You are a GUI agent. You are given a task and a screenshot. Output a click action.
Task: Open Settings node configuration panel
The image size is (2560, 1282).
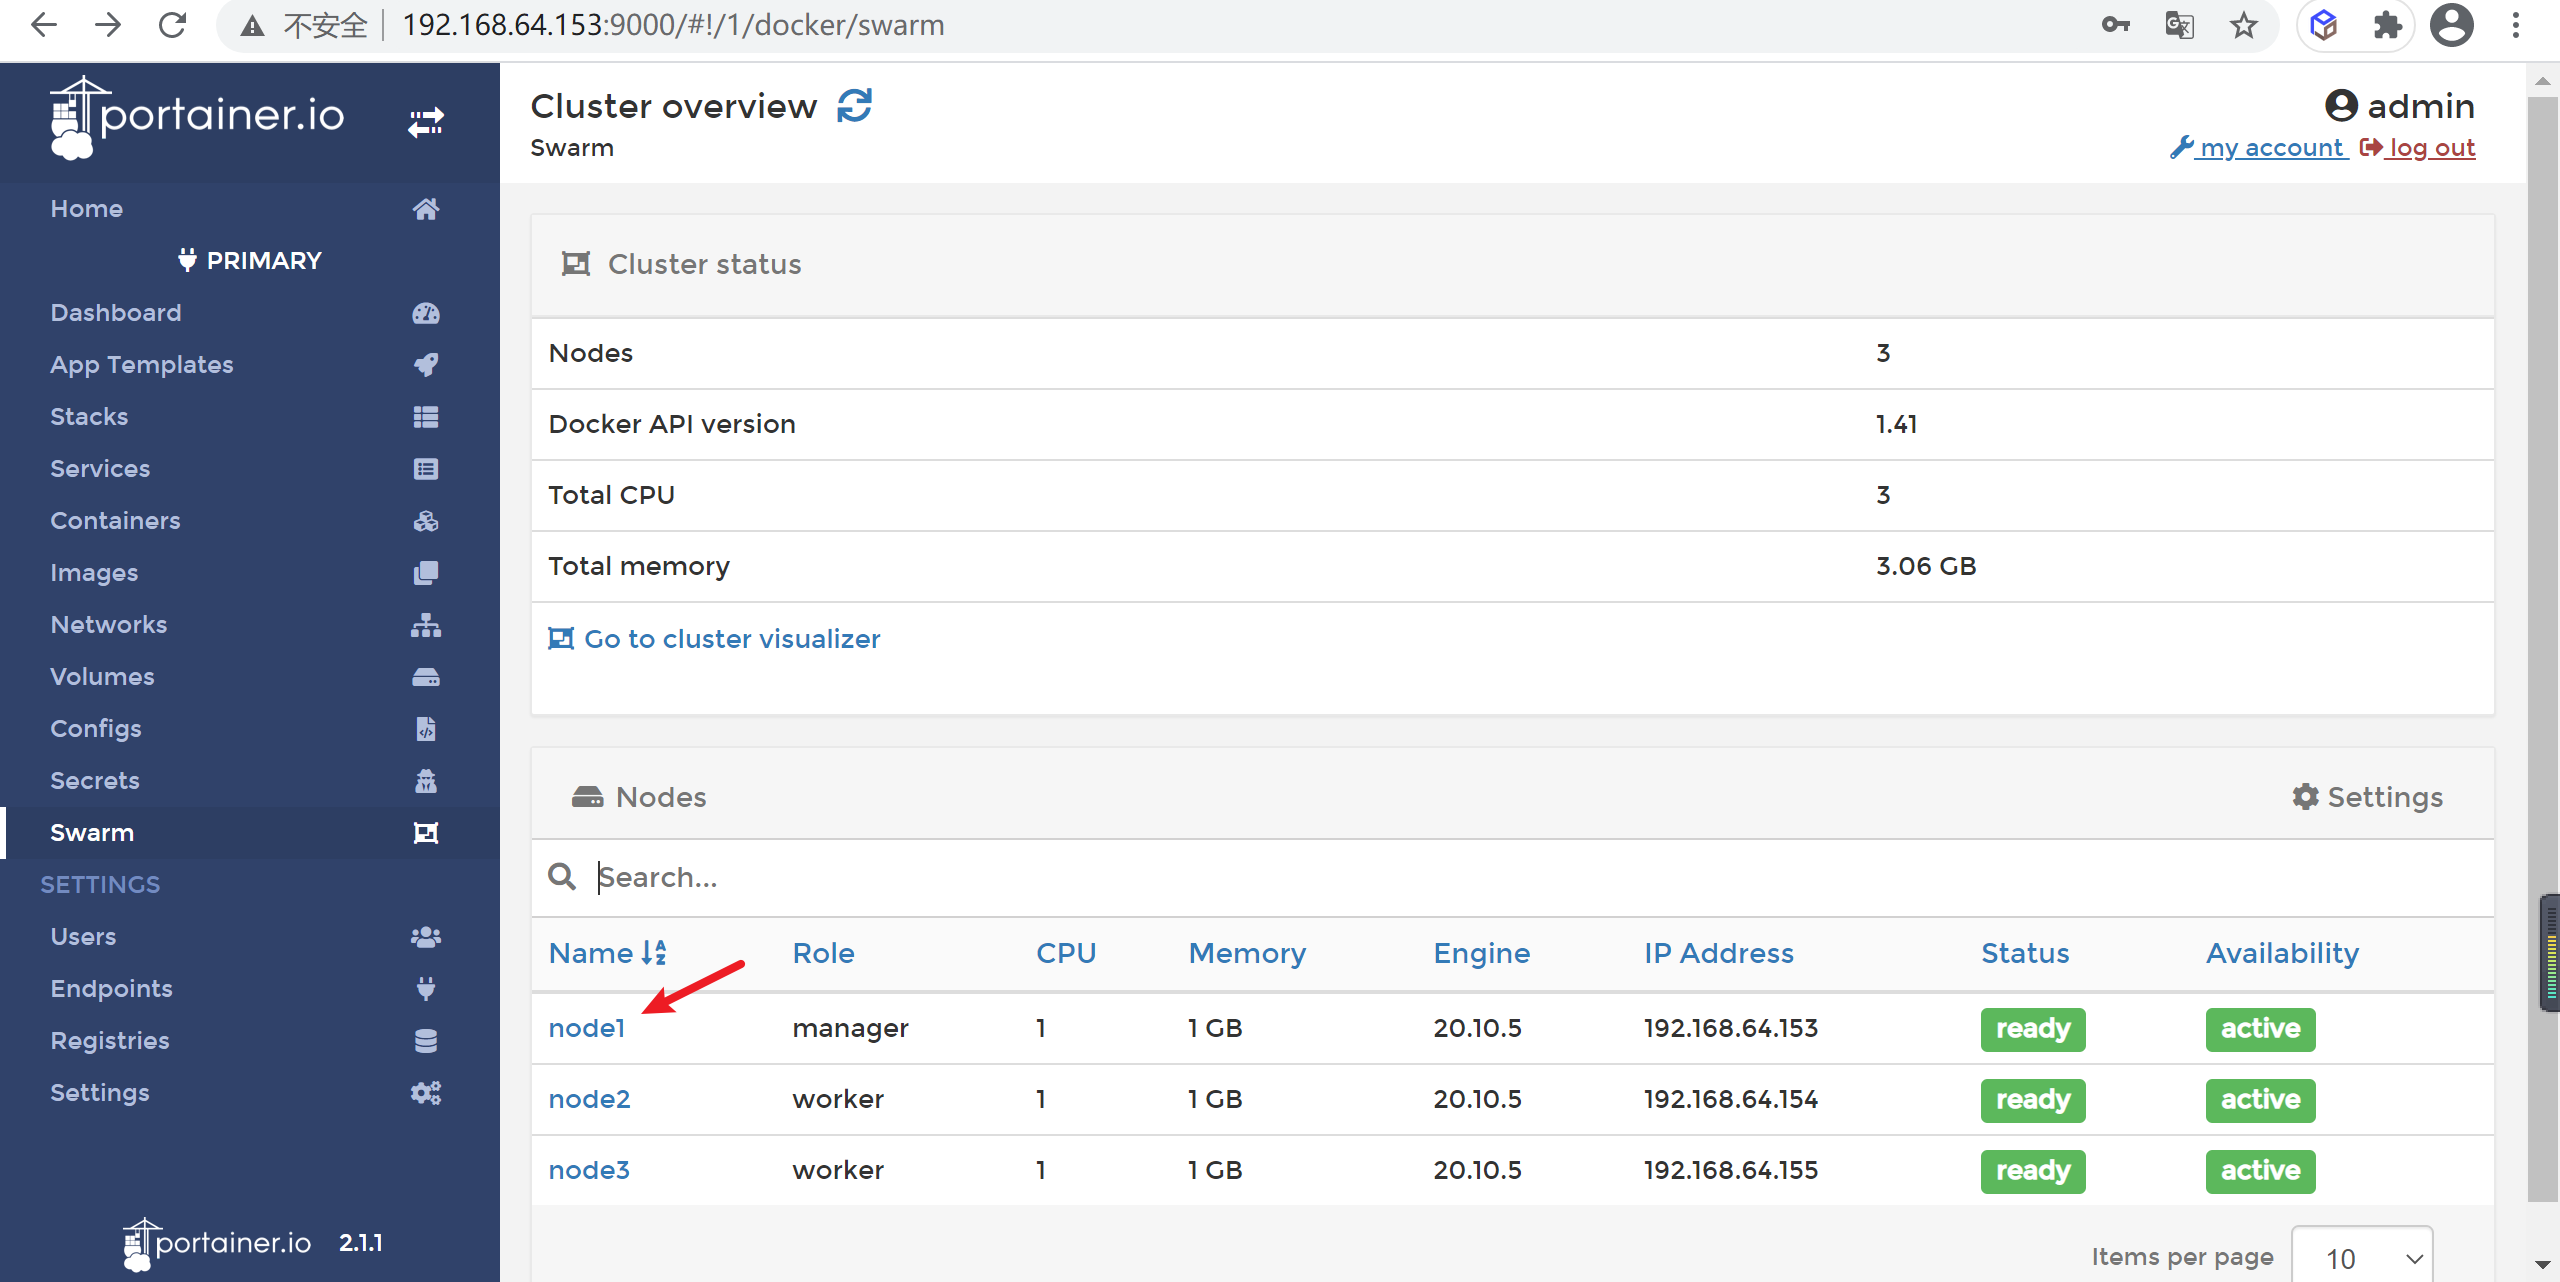coord(2370,796)
